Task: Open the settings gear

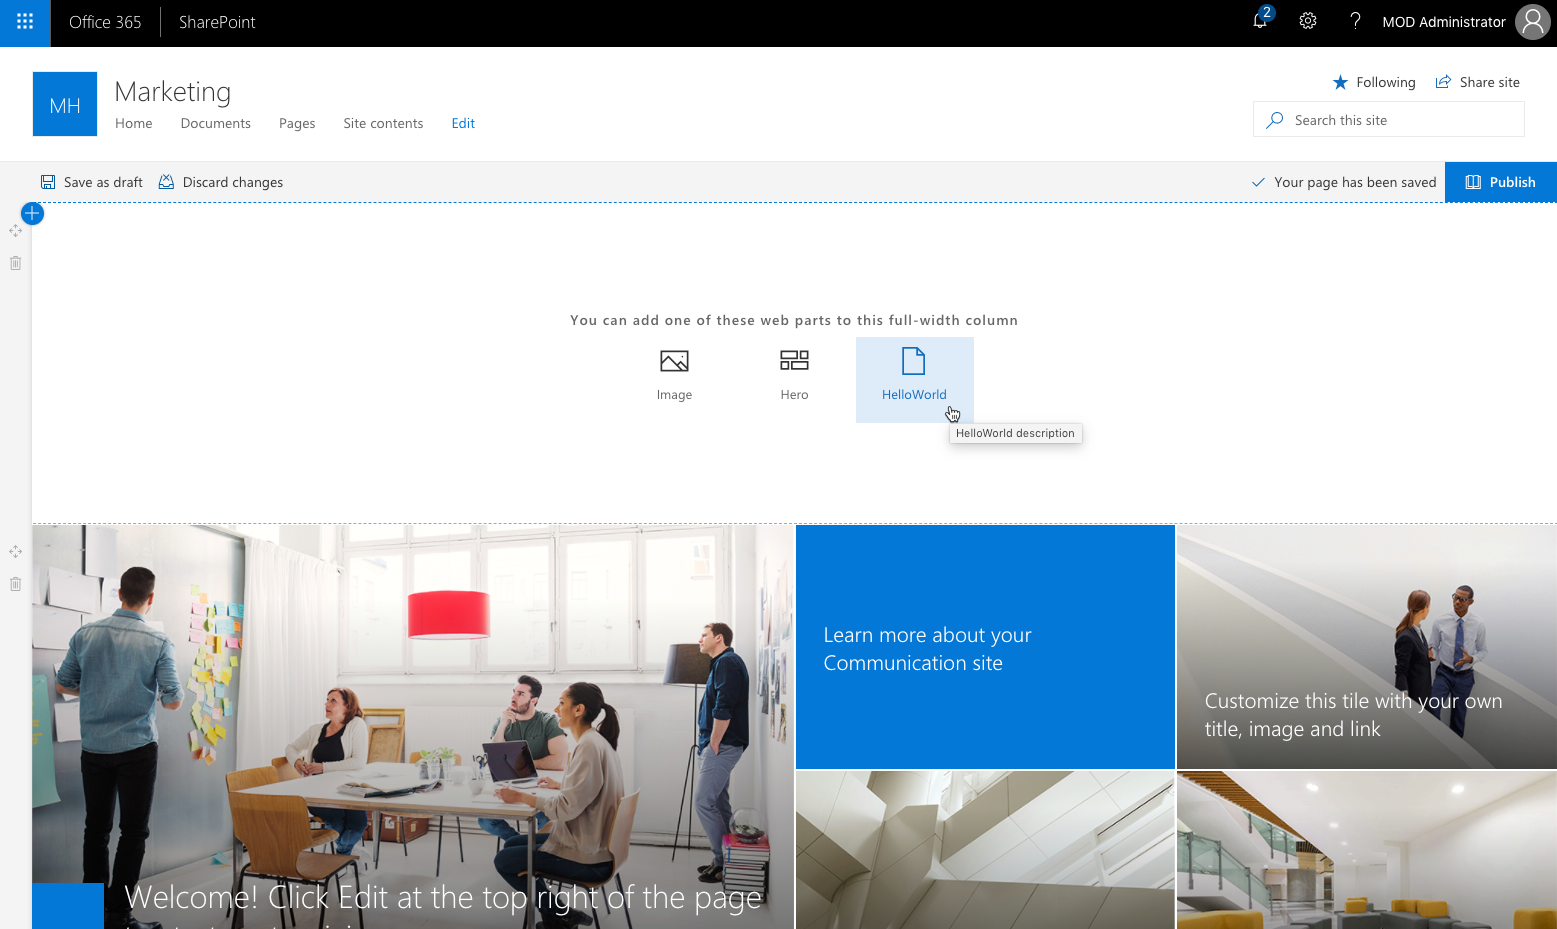Action: (1308, 21)
